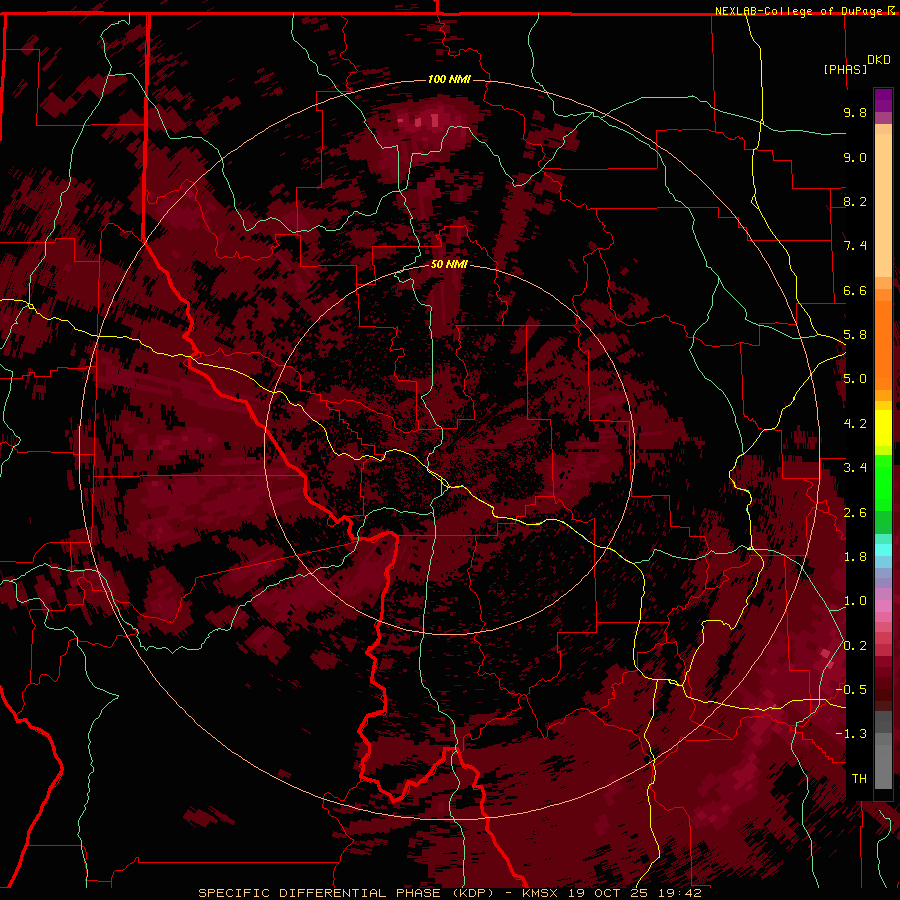The width and height of the screenshot is (900, 900).
Task: Click the orange color bar segment
Action: pos(883,344)
